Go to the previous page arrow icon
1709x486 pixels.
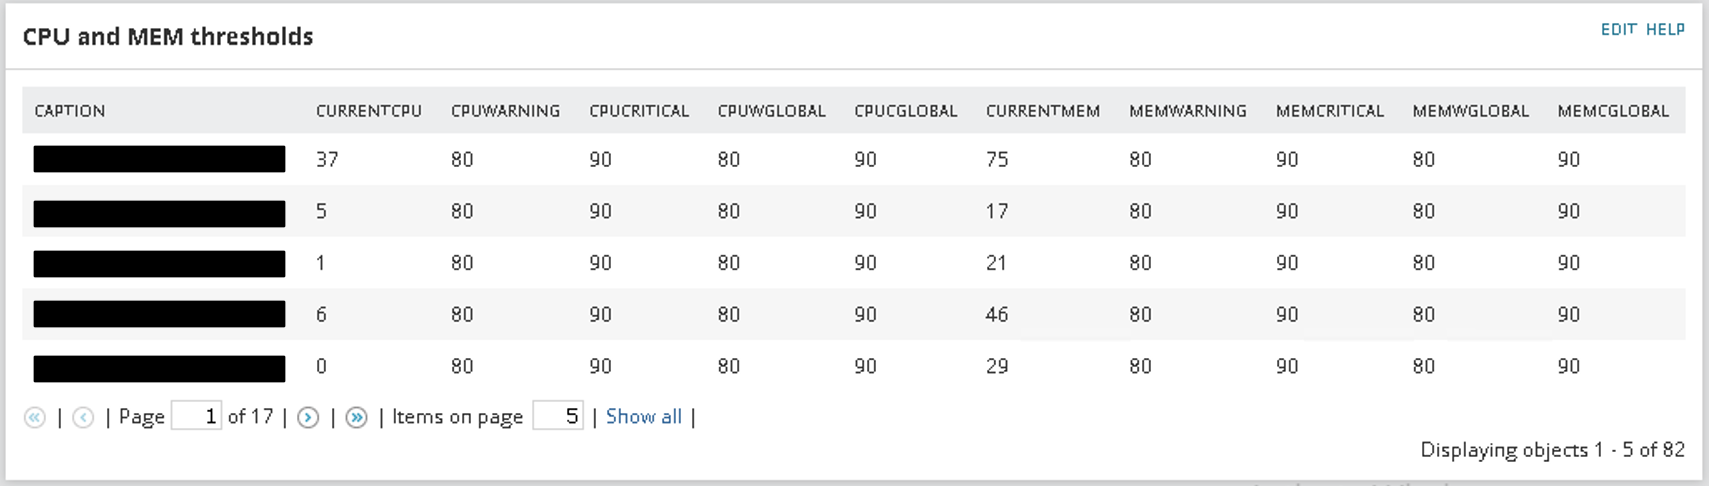pos(83,417)
